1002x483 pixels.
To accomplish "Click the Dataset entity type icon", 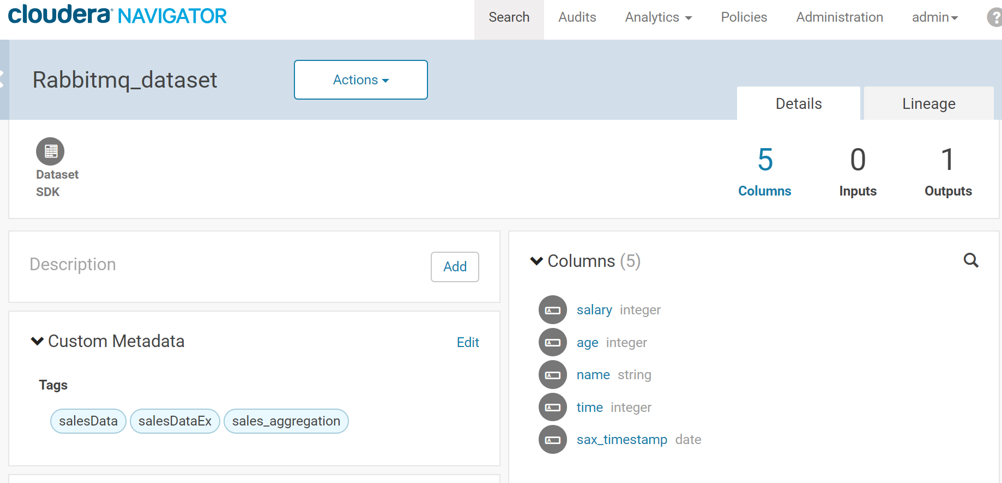I will (x=50, y=152).
